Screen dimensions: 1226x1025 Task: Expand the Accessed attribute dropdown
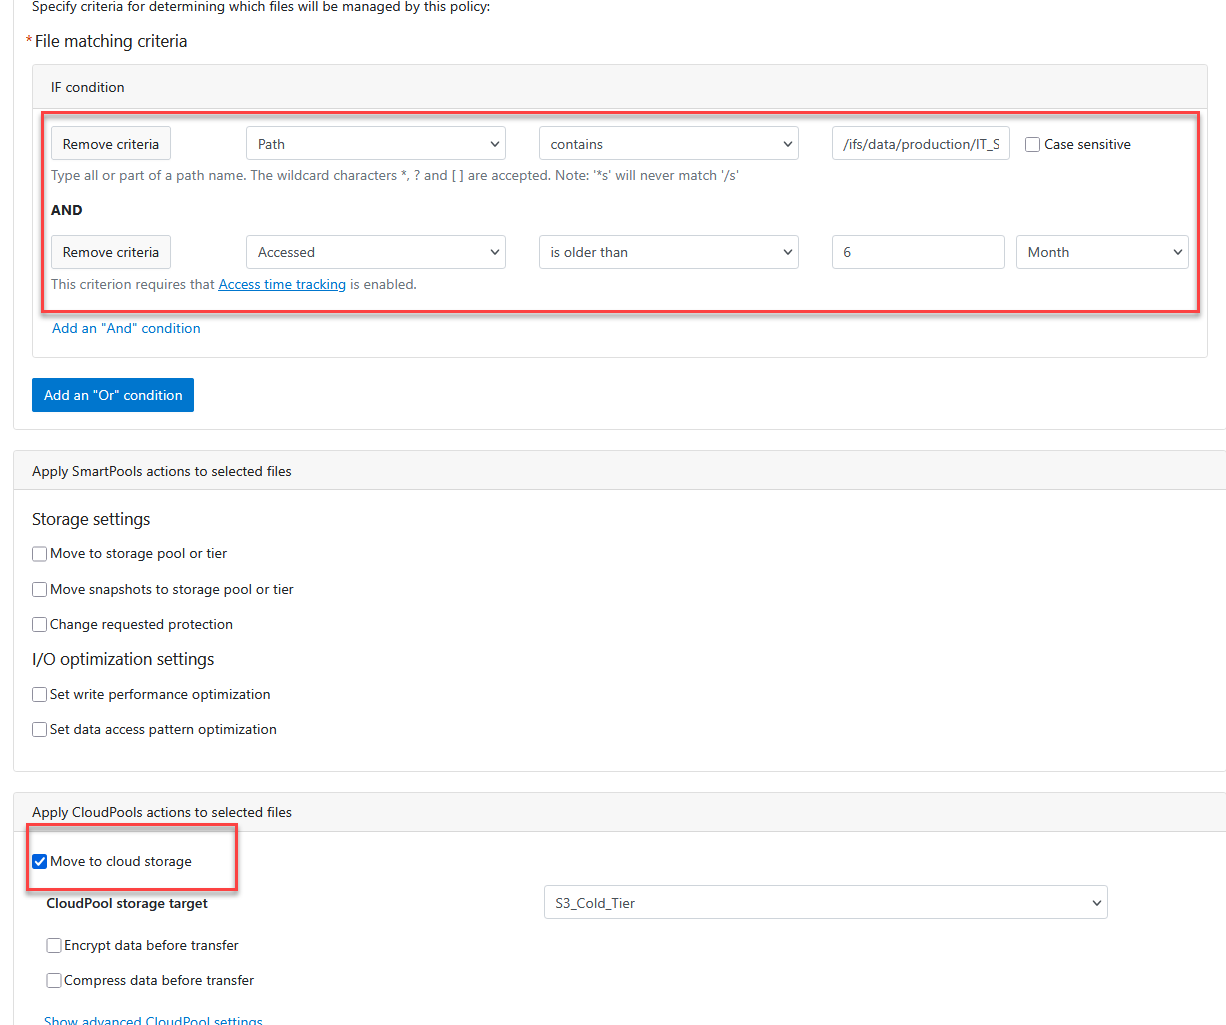coord(375,252)
